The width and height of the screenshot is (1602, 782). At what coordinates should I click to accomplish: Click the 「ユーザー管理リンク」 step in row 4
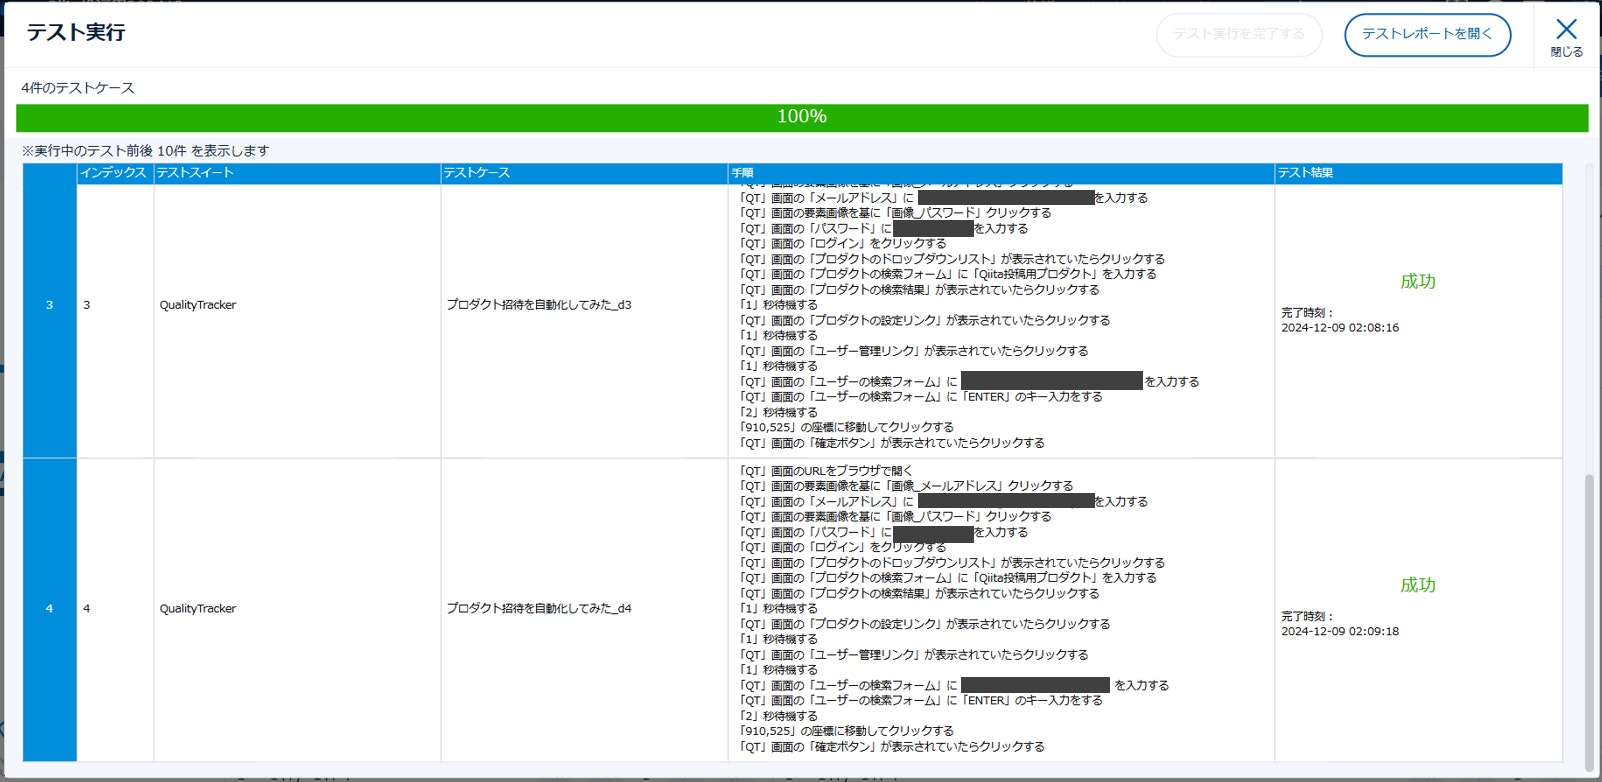(x=914, y=655)
